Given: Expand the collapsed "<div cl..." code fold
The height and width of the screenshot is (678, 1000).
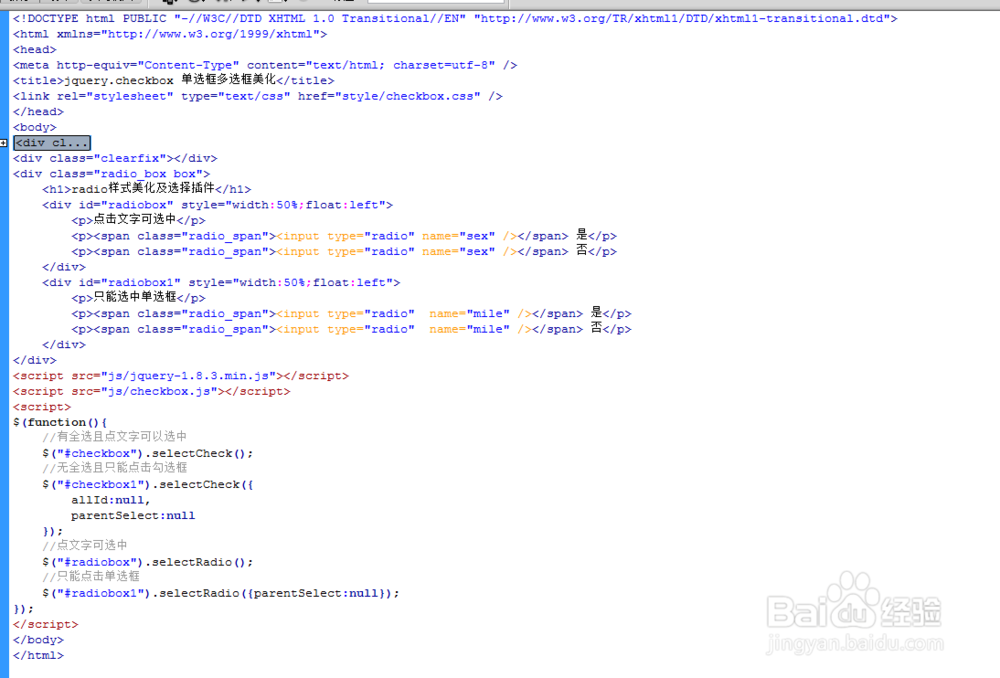Looking at the screenshot, I should tap(4, 142).
